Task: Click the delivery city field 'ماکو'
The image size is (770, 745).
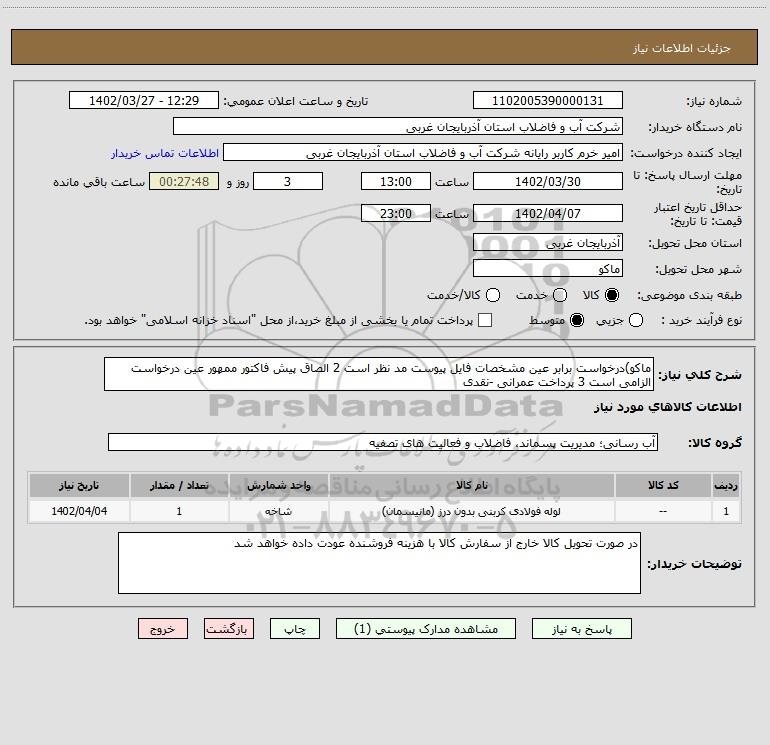Action: coord(548,268)
